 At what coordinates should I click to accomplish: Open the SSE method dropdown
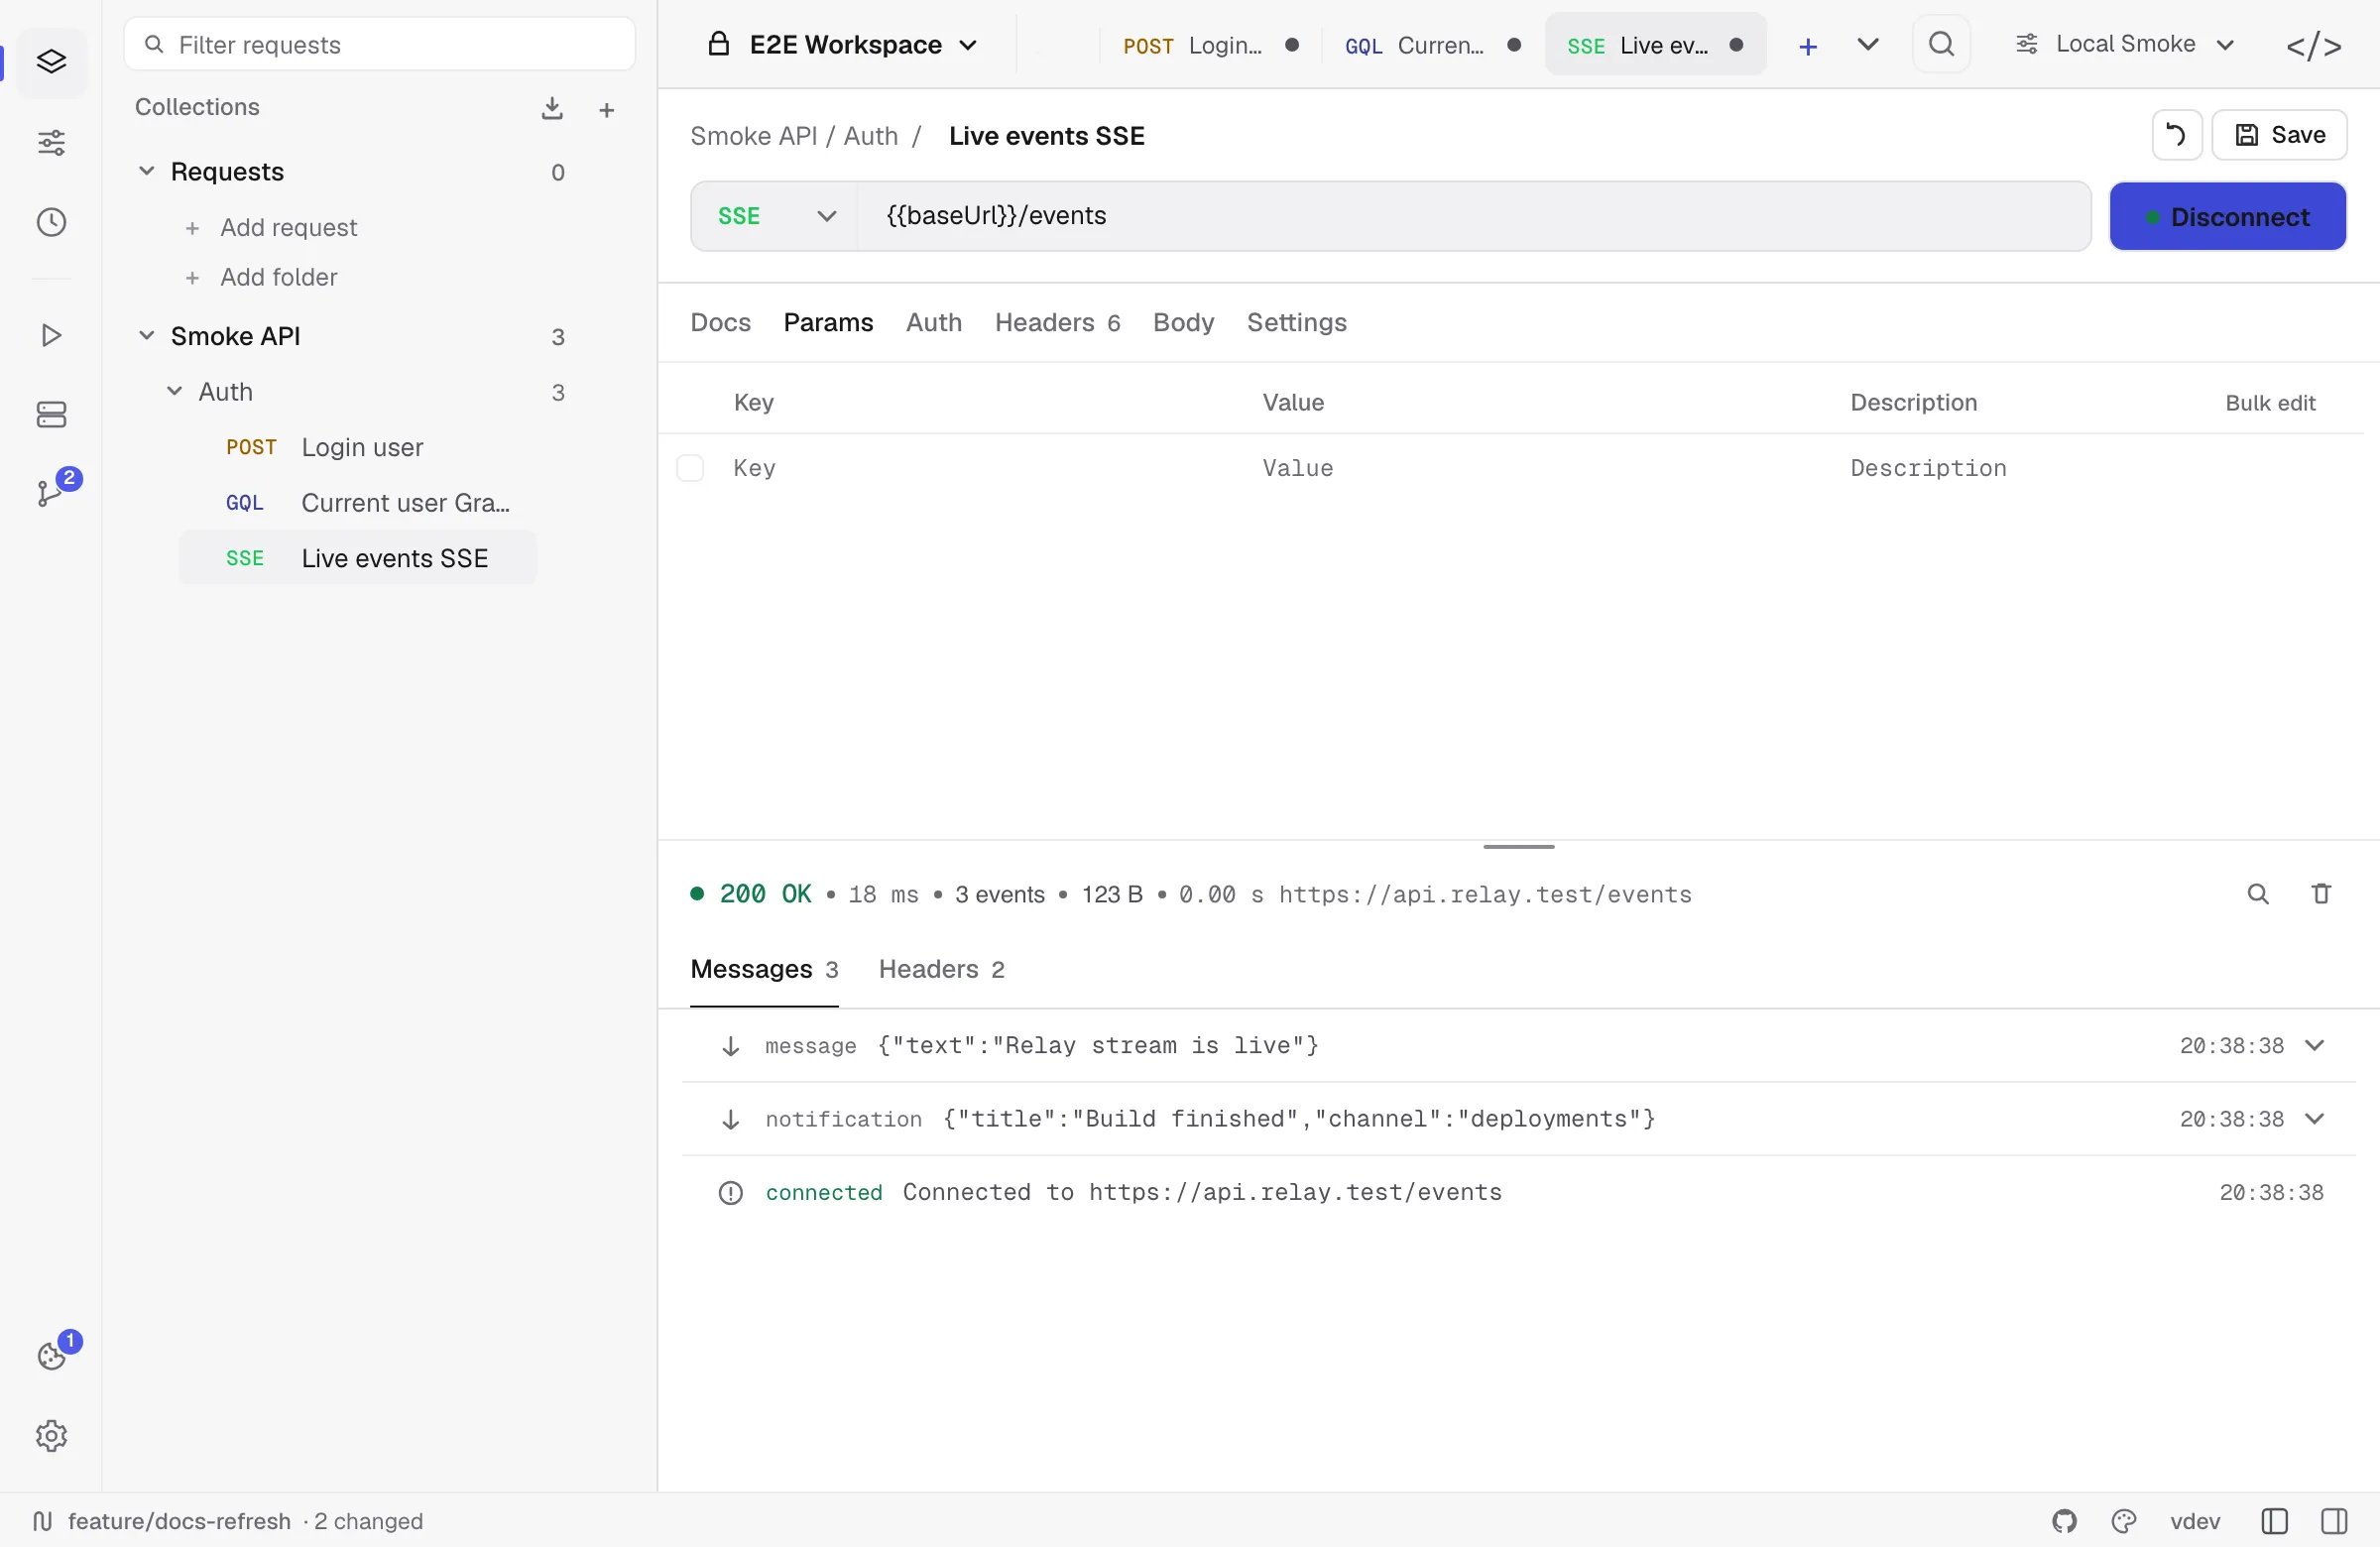pyautogui.click(x=775, y=216)
